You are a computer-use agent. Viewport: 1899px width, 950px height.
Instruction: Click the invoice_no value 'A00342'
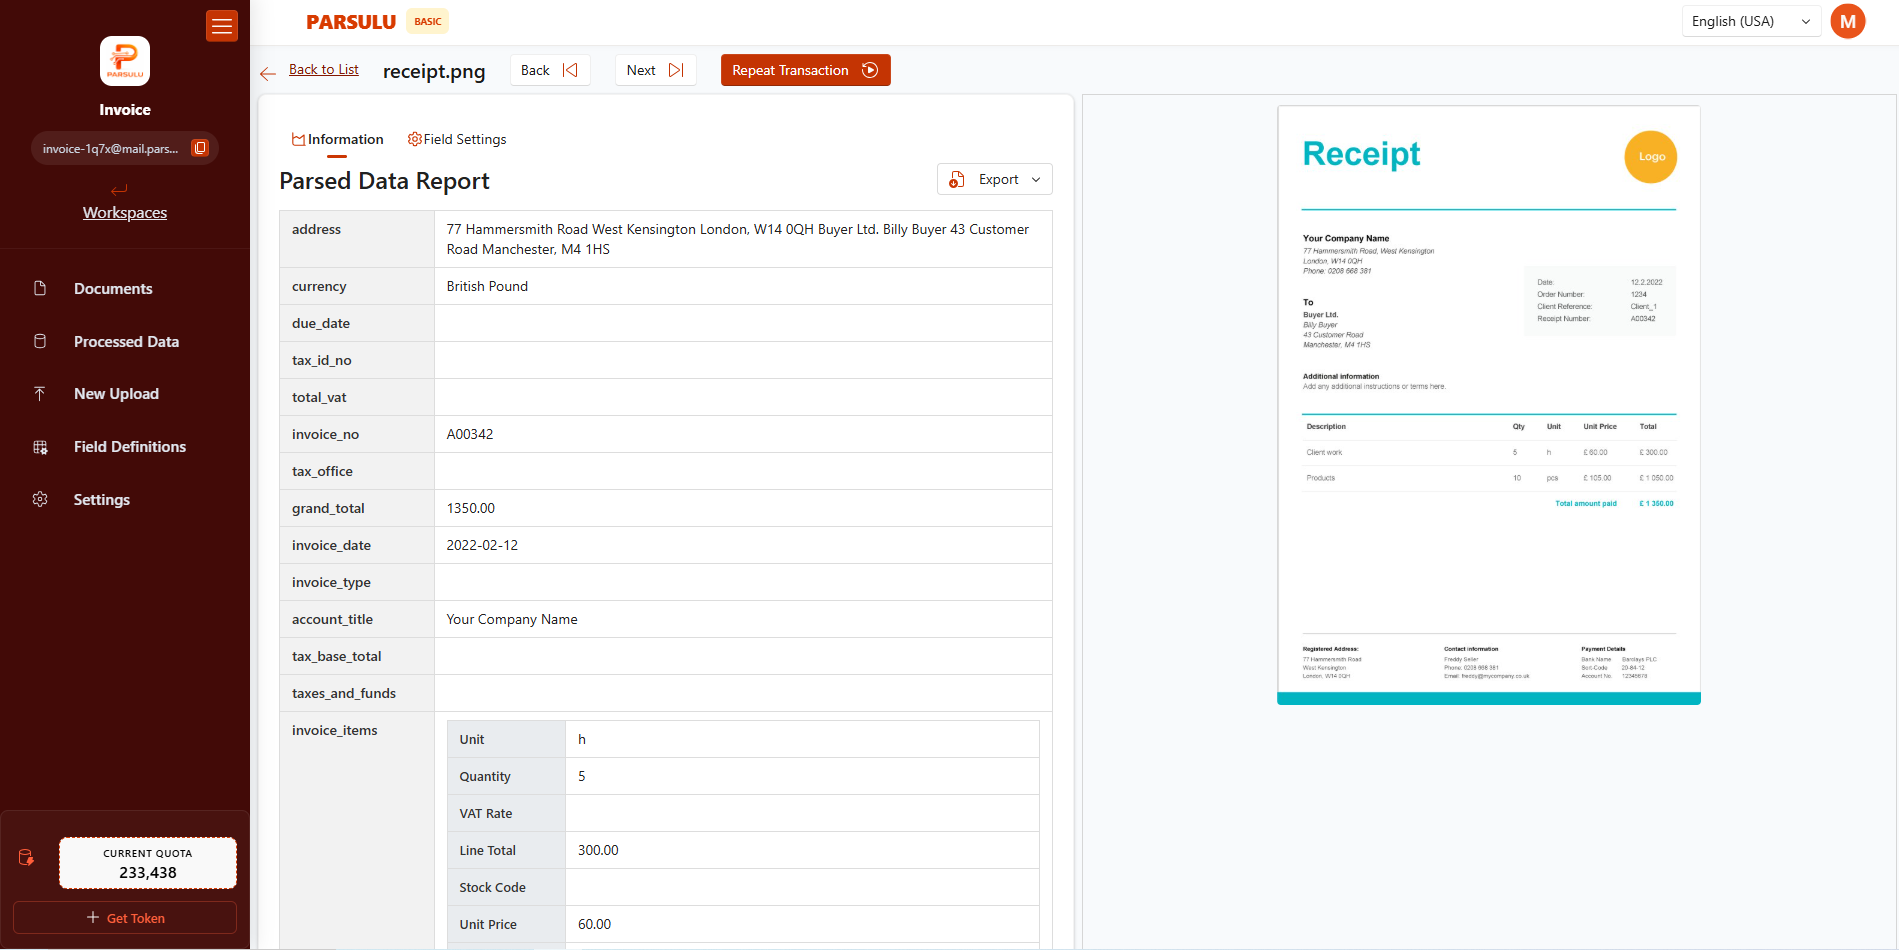(470, 434)
